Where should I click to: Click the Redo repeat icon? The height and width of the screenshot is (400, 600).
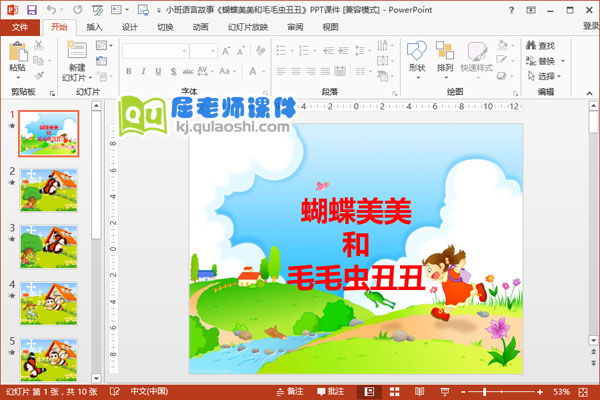click(x=77, y=10)
